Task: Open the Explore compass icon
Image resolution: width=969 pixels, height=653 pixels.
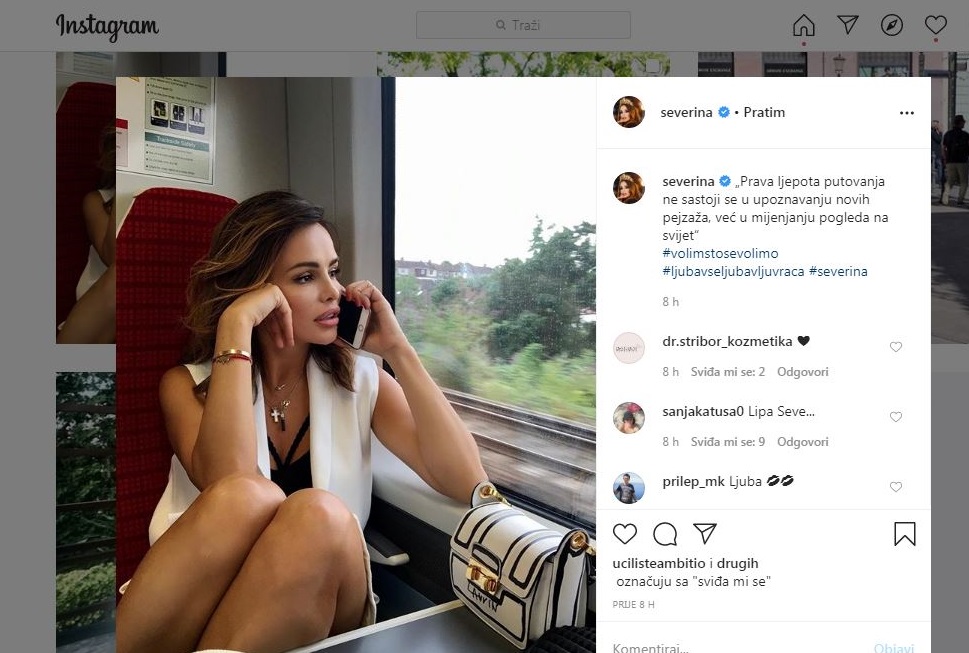Action: tap(892, 25)
